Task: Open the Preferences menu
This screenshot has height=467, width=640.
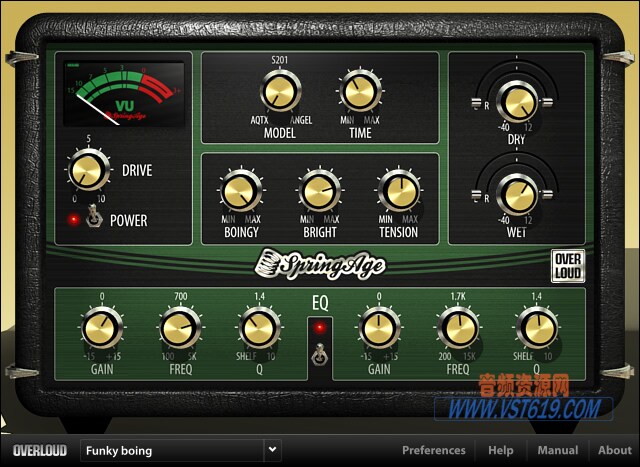Action: pyautogui.click(x=433, y=450)
